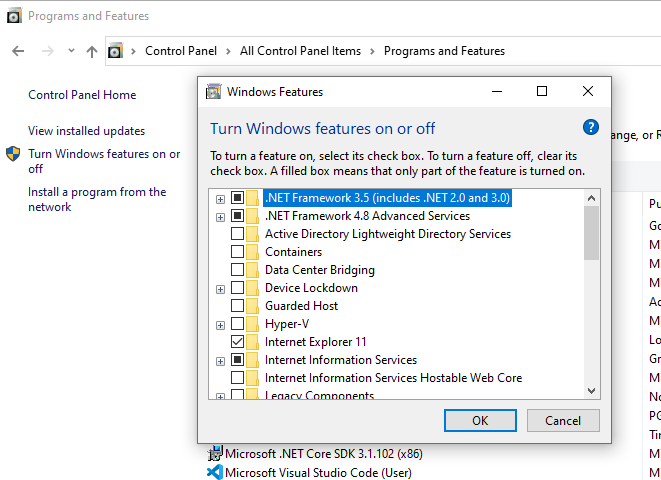Enable Active Directory Lightweight Directory Services
The image size is (661, 480).
(237, 233)
